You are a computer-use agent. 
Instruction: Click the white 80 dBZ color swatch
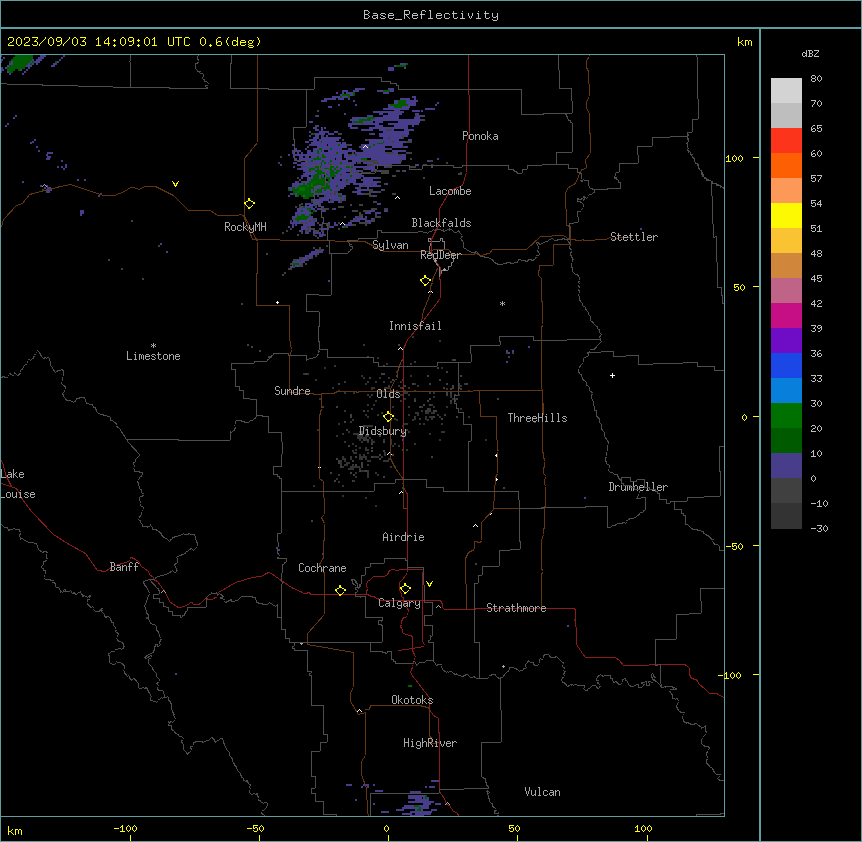786,91
